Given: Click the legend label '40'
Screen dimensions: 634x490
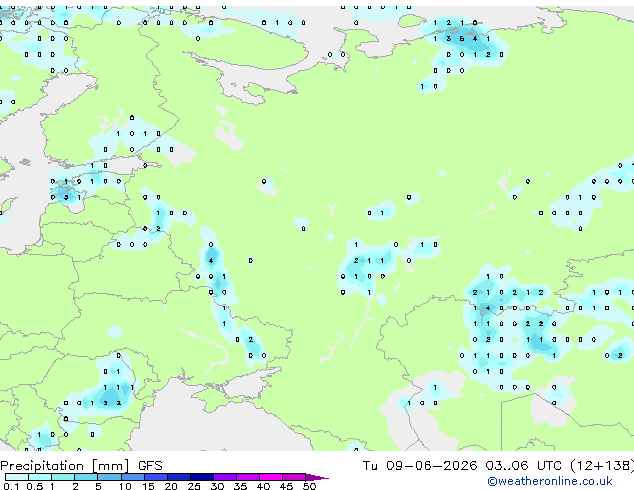Looking at the screenshot, I should [263, 486].
